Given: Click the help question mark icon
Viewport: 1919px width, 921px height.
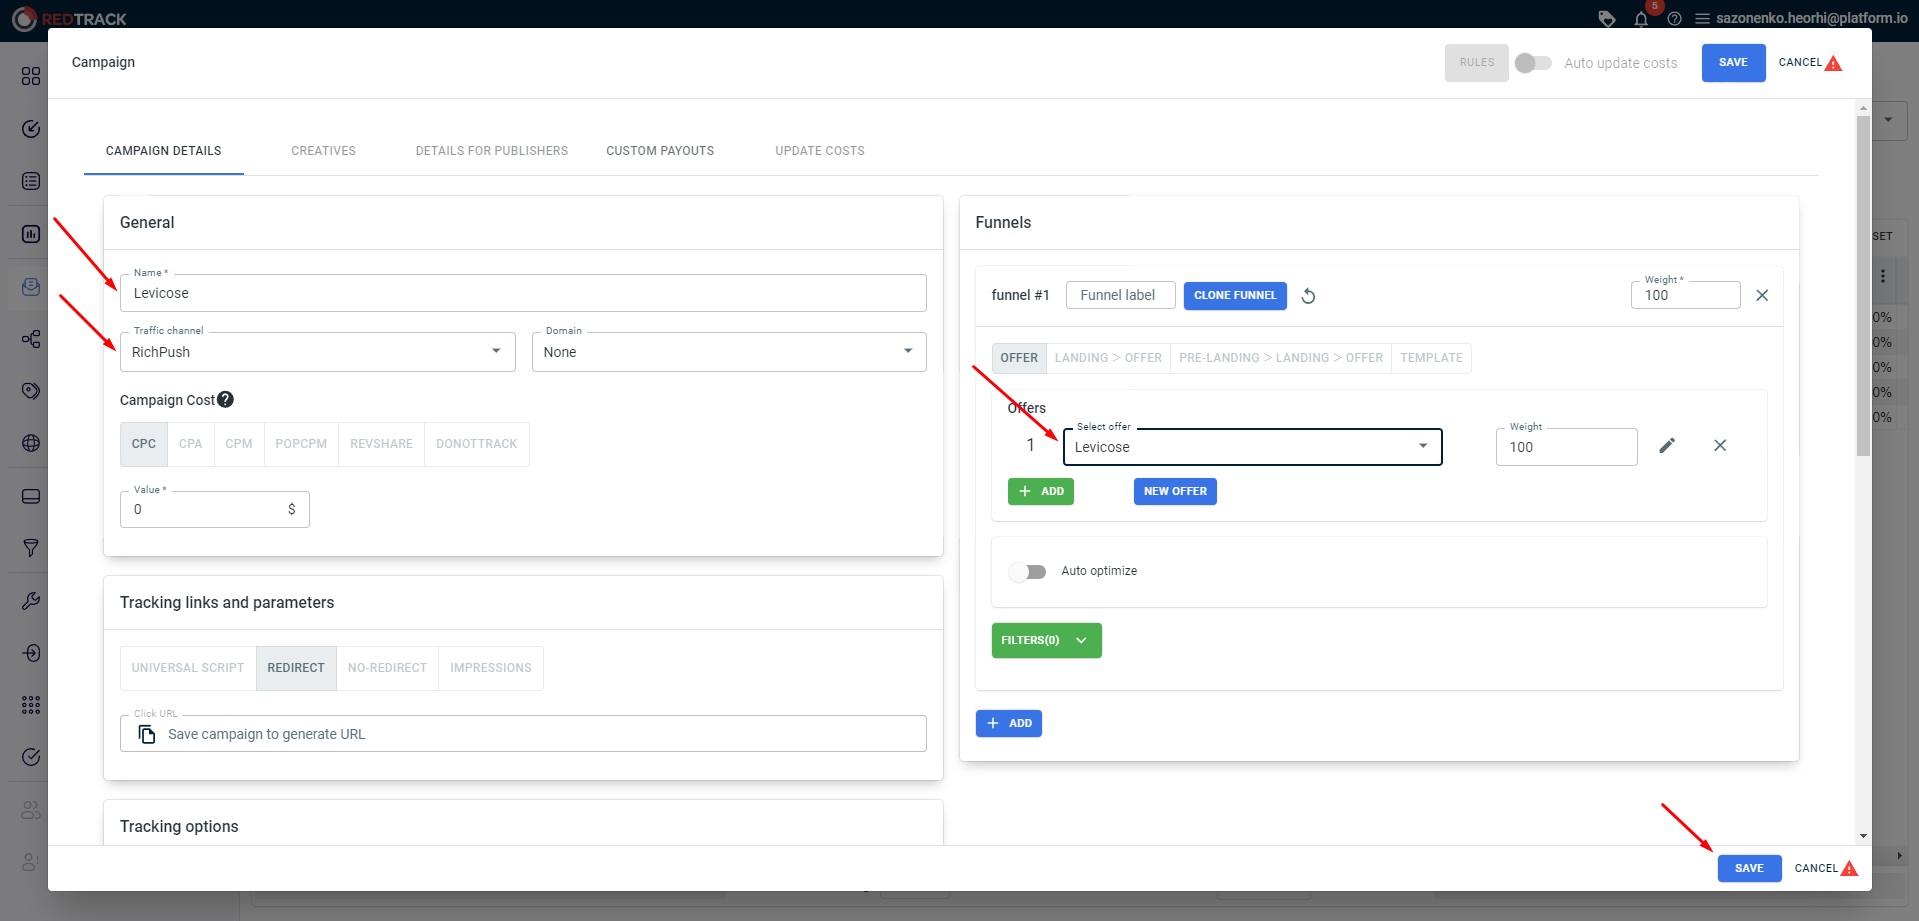Looking at the screenshot, I should coord(1674,19).
